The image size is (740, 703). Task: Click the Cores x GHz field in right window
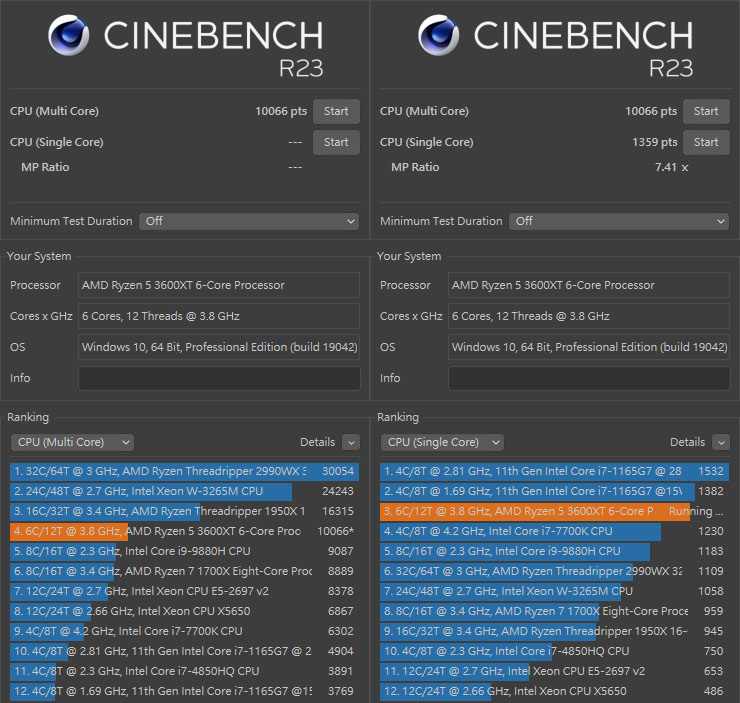coord(589,316)
